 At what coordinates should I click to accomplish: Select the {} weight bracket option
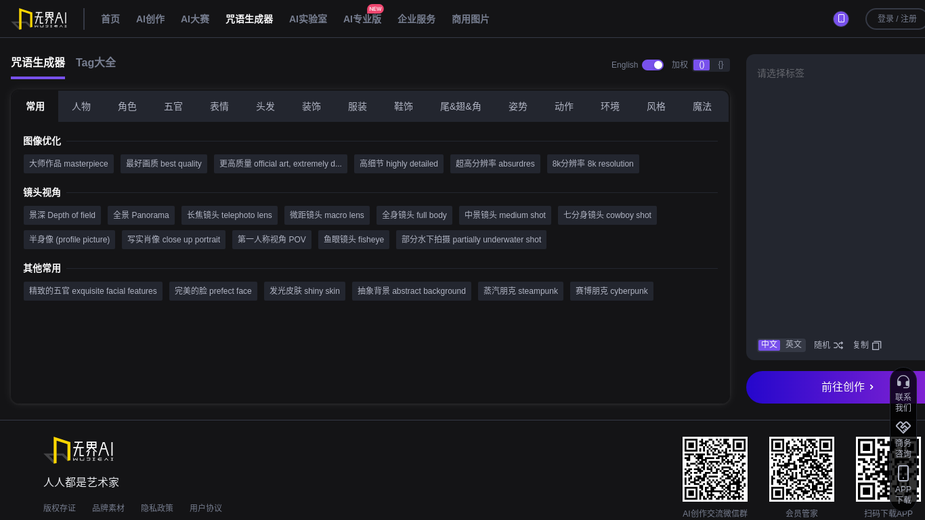point(720,65)
